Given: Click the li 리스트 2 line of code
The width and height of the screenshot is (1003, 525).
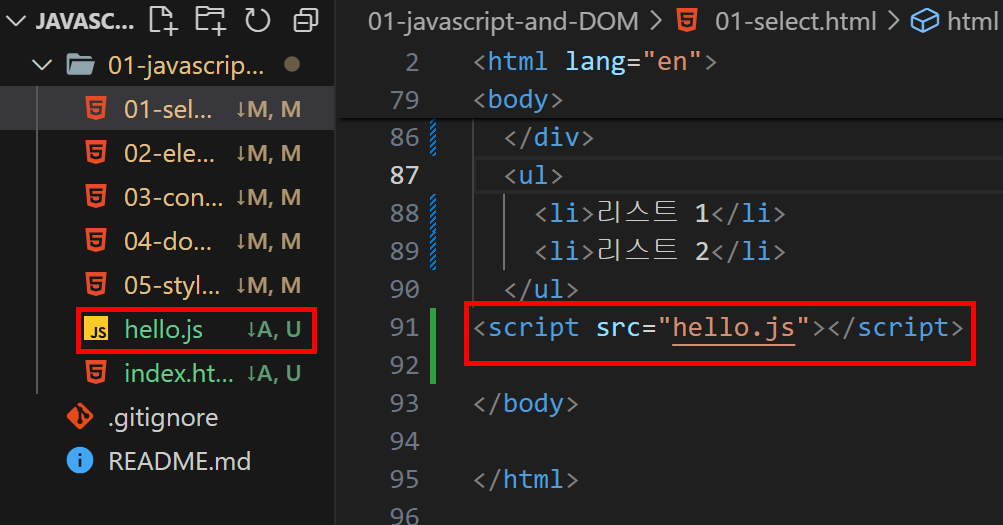Looking at the screenshot, I should coord(660,251).
